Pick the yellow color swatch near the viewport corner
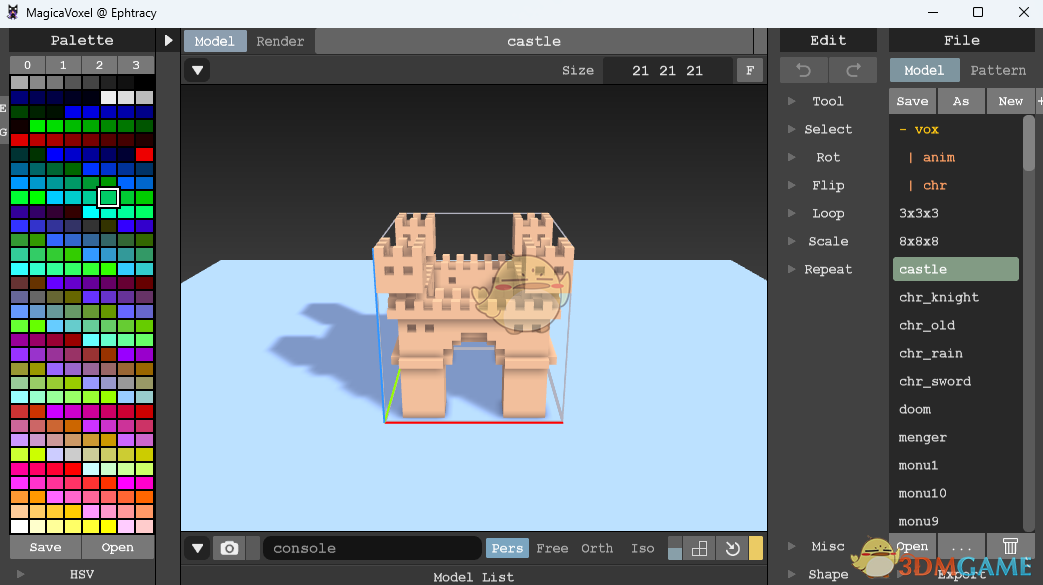This screenshot has width=1043, height=585. click(756, 548)
